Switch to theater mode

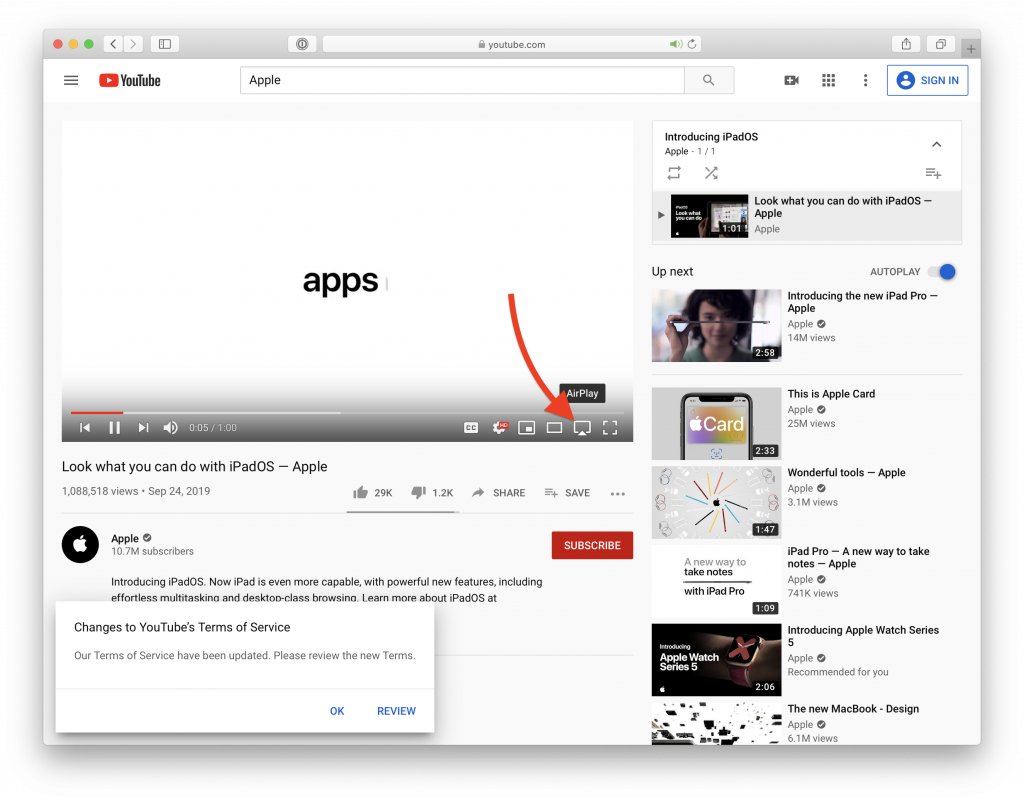pyautogui.click(x=554, y=428)
